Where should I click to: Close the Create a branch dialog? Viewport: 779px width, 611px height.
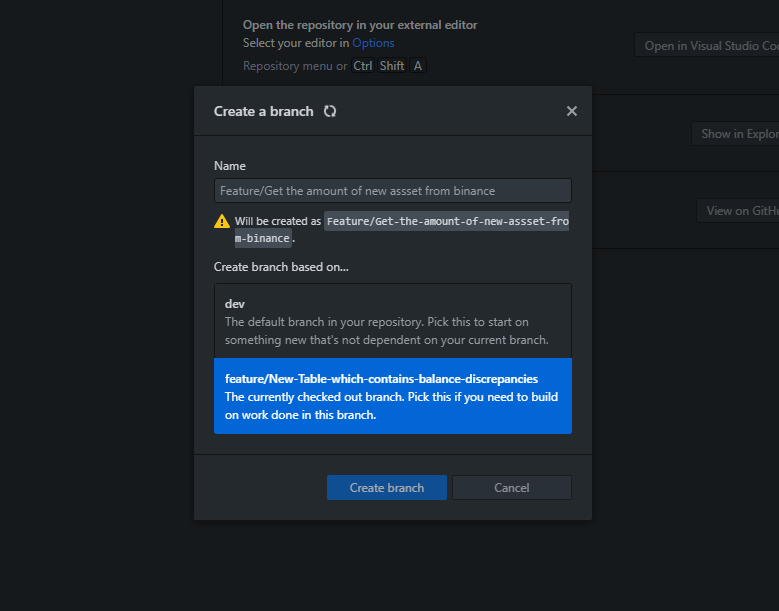[571, 111]
